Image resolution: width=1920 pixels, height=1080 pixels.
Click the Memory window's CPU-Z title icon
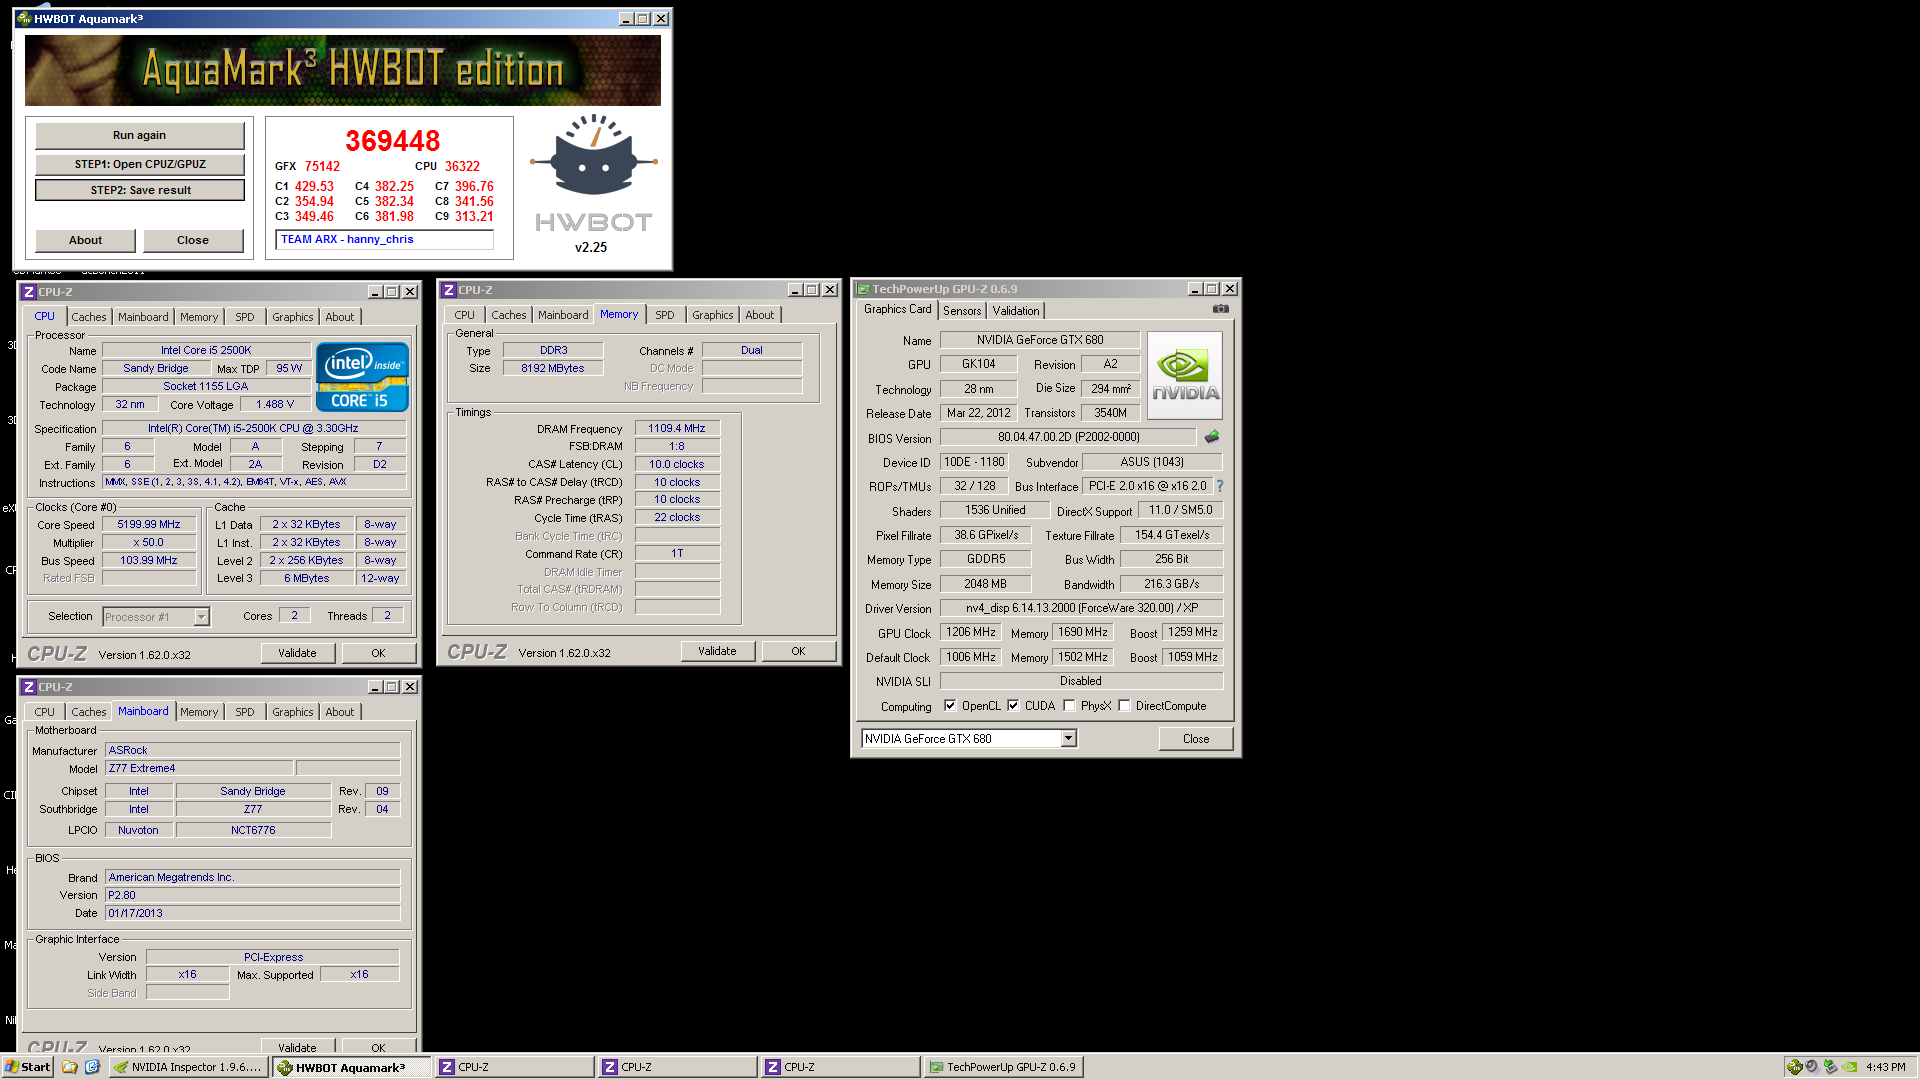coord(449,290)
